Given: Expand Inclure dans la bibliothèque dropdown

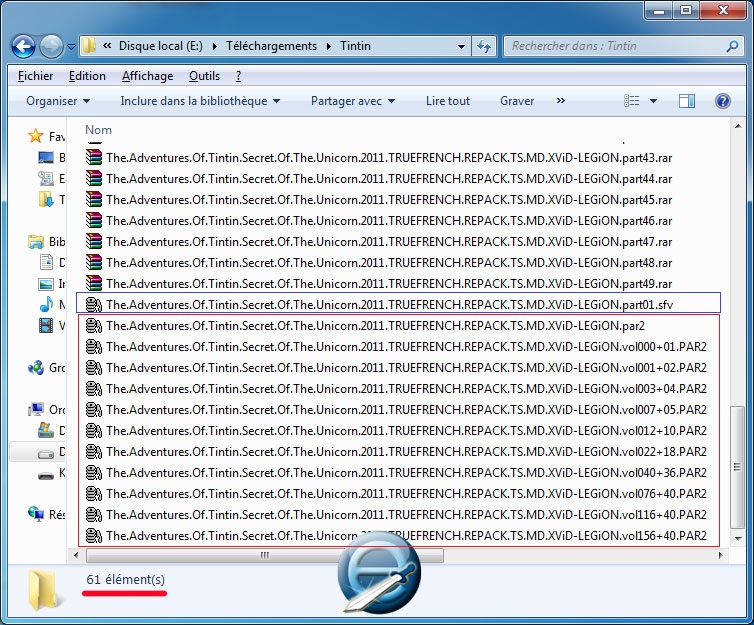Looking at the screenshot, I should click(200, 101).
